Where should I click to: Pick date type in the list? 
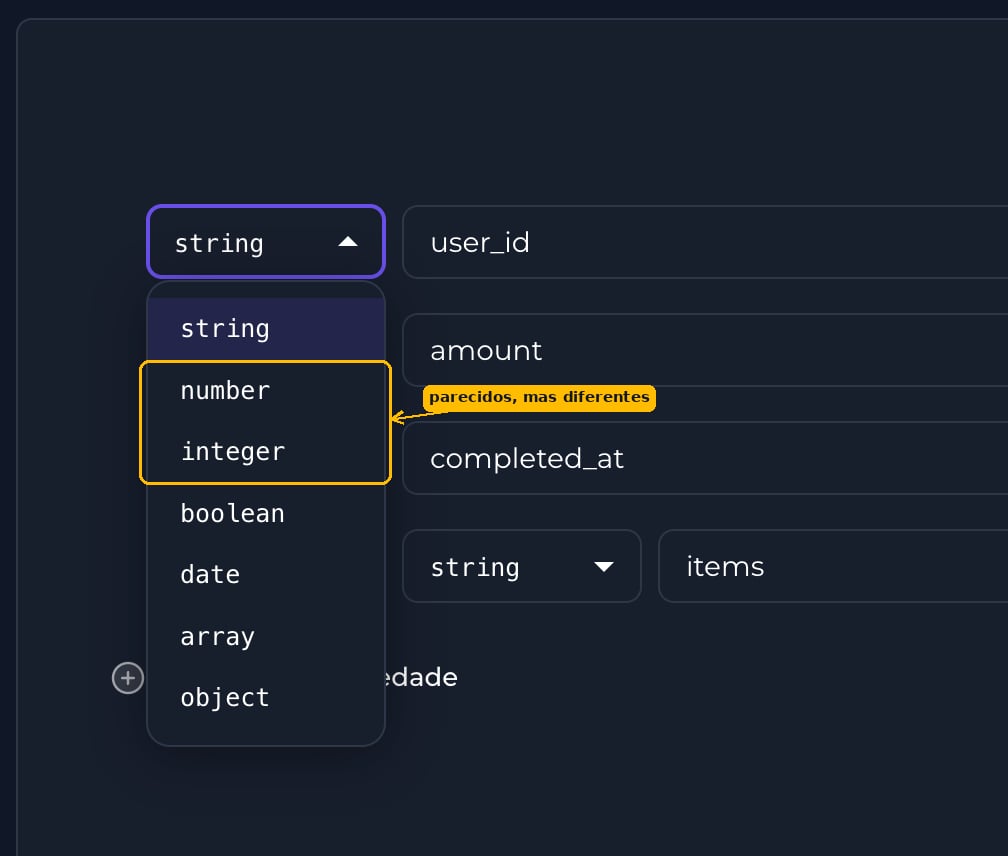point(266,575)
